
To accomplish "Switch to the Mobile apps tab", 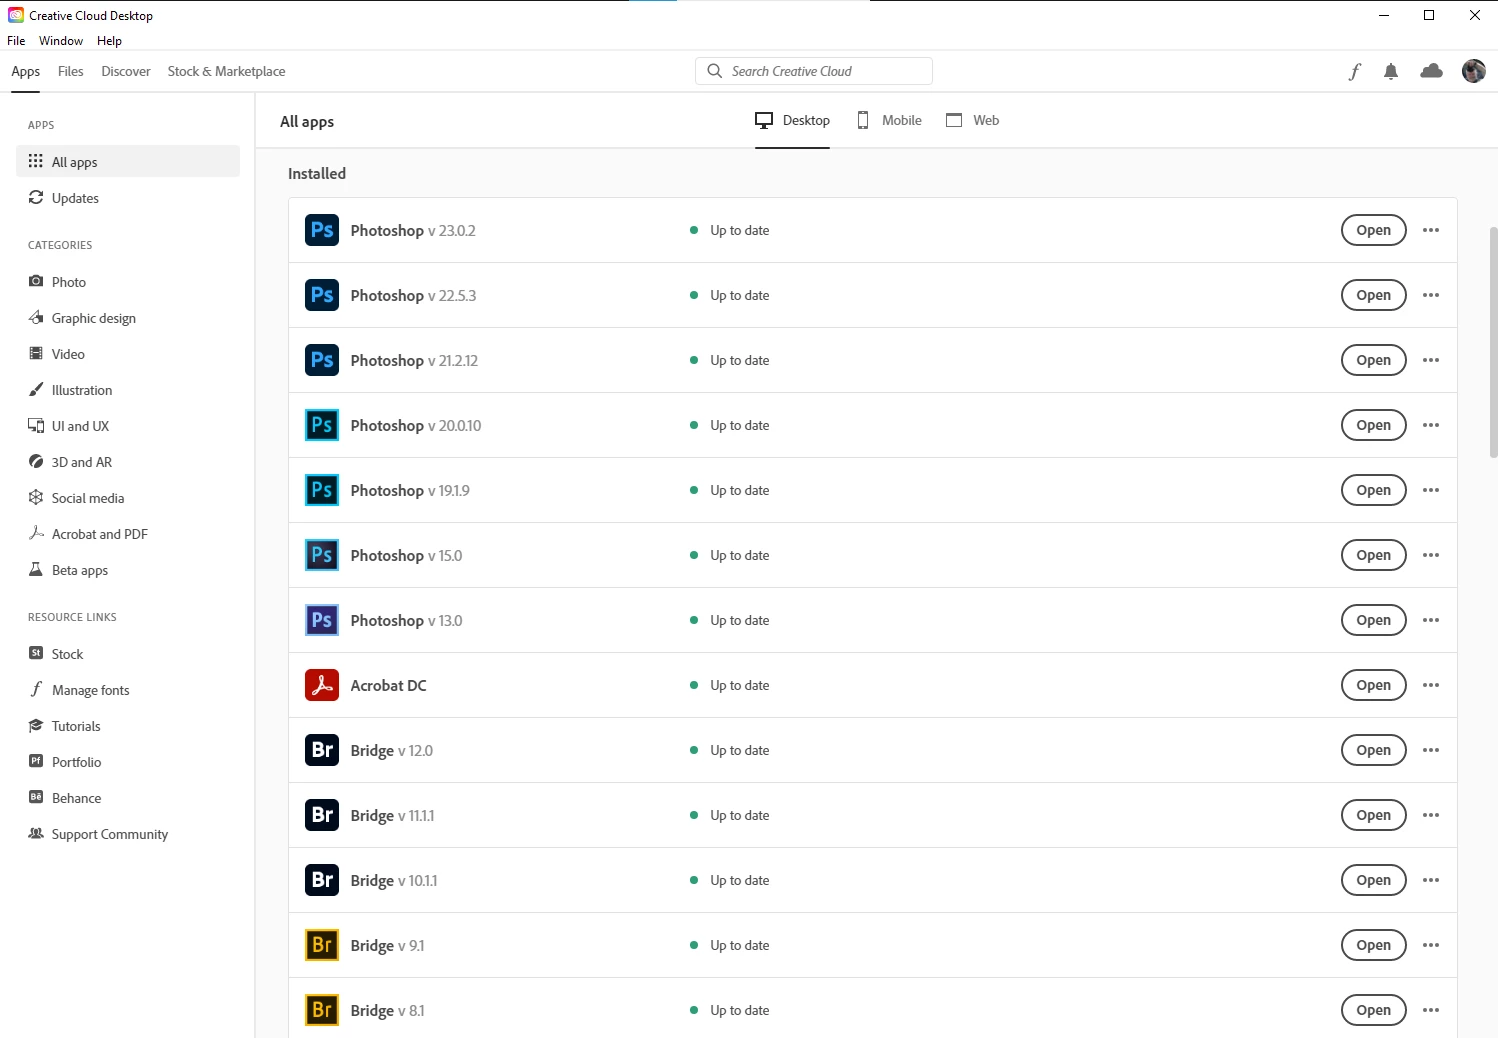I will click(889, 120).
